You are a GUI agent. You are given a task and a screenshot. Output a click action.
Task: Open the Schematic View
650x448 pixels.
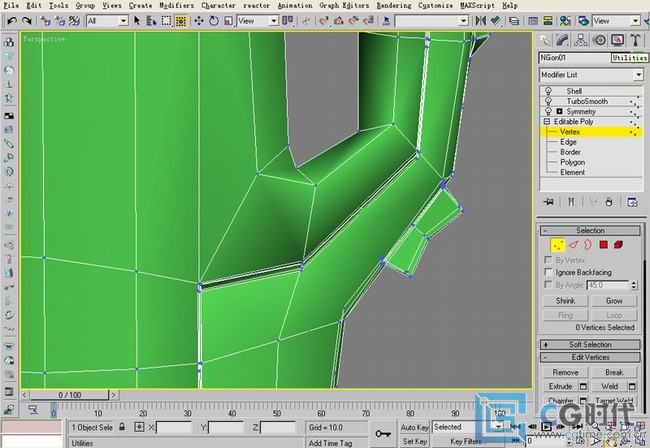tap(548, 21)
